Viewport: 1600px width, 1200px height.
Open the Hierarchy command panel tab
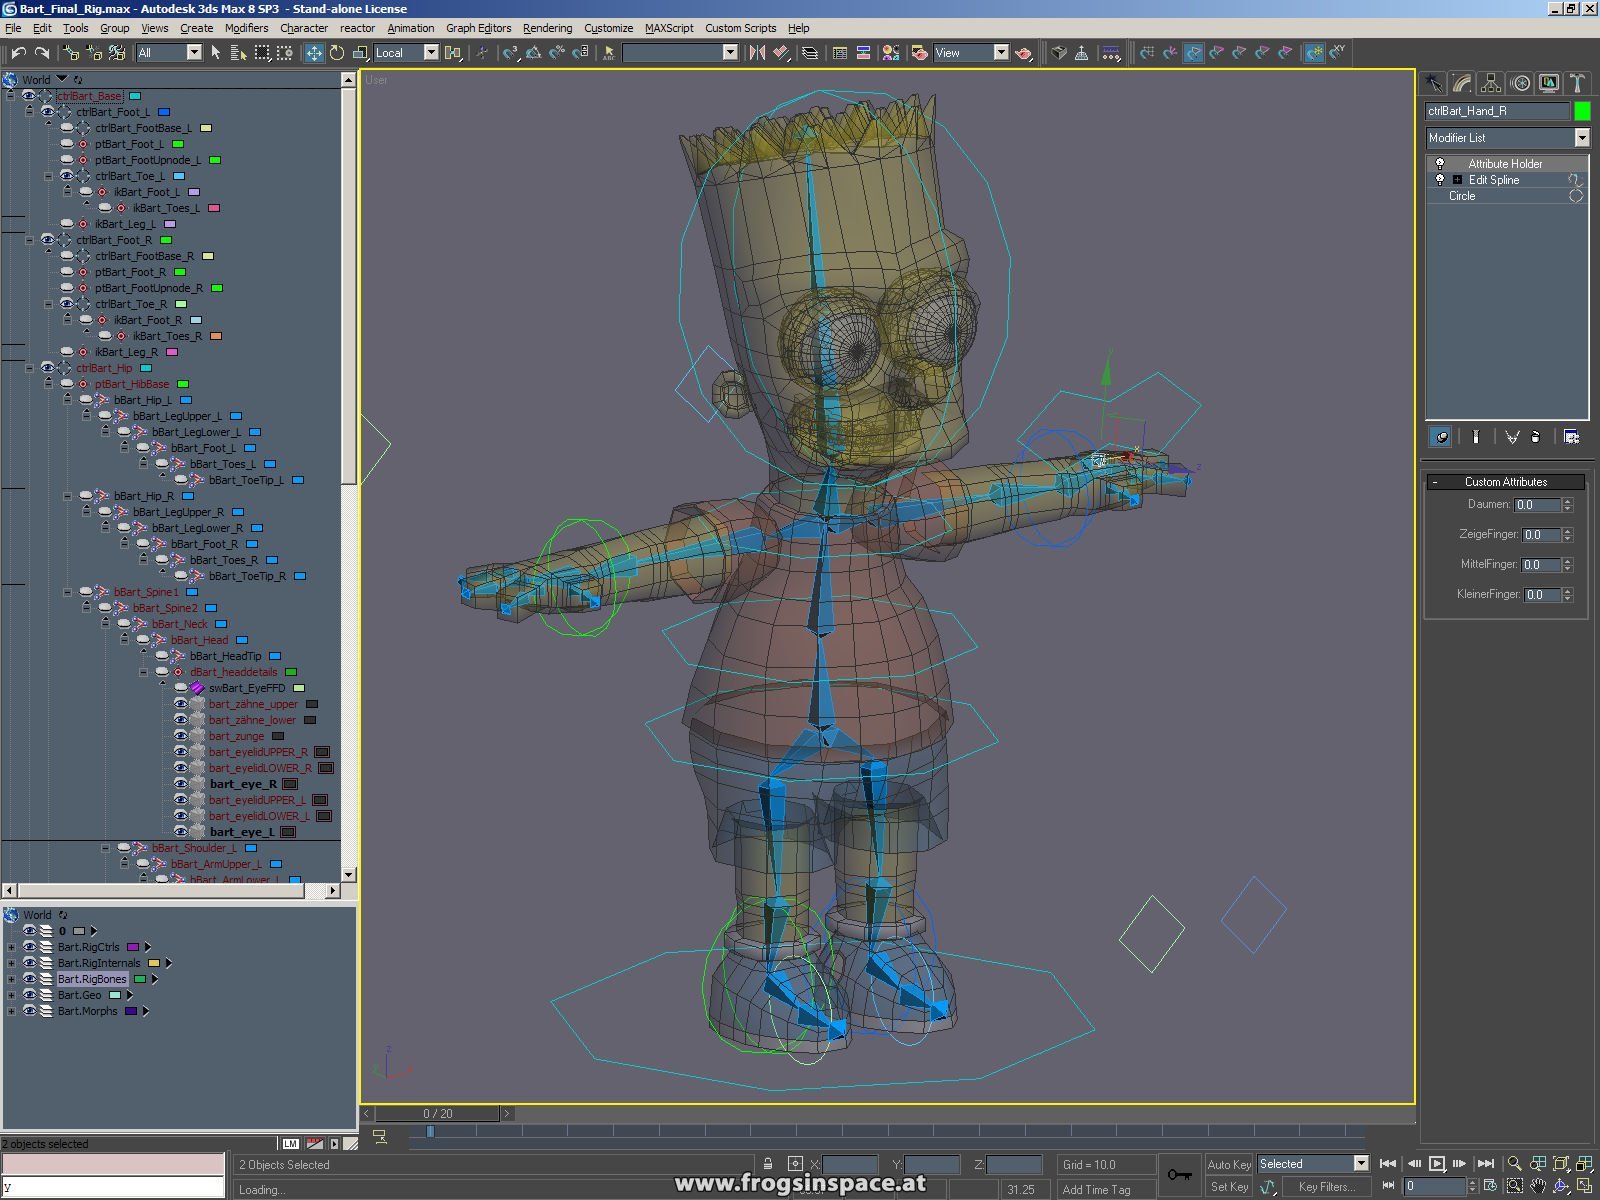tap(1491, 83)
